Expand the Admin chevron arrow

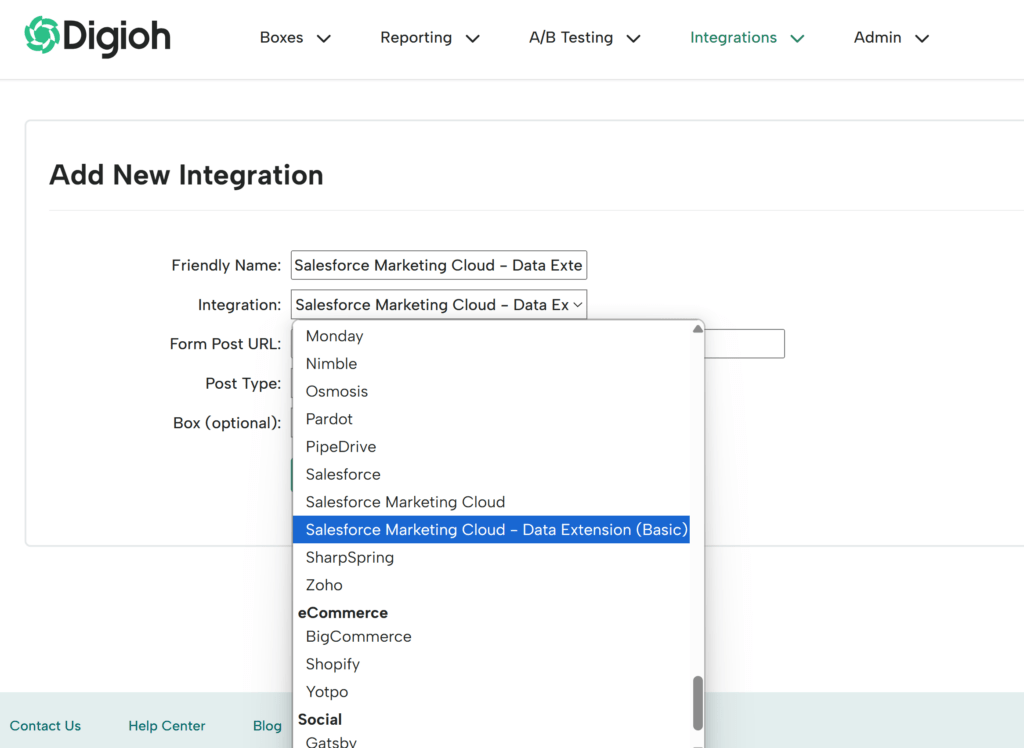pyautogui.click(x=921, y=39)
